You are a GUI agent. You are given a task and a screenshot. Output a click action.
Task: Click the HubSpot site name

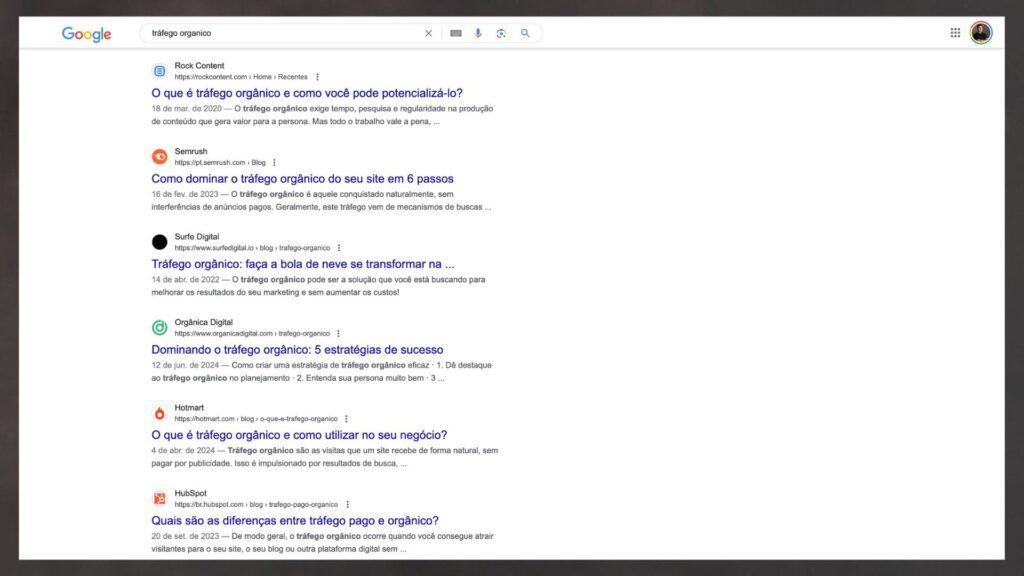(190, 494)
